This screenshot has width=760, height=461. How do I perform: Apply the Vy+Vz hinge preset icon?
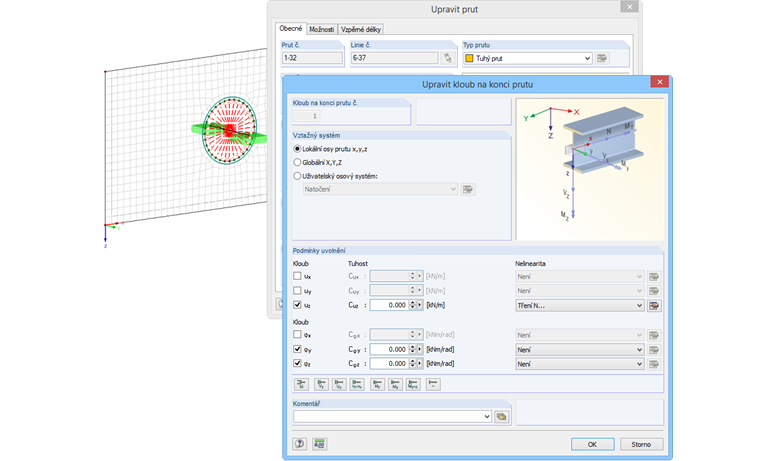[x=357, y=384]
